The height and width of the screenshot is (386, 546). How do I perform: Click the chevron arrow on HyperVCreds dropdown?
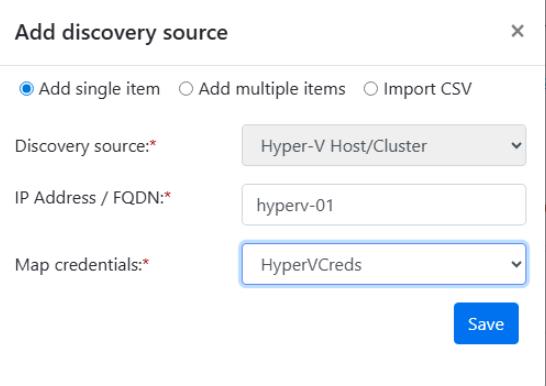coord(516,264)
